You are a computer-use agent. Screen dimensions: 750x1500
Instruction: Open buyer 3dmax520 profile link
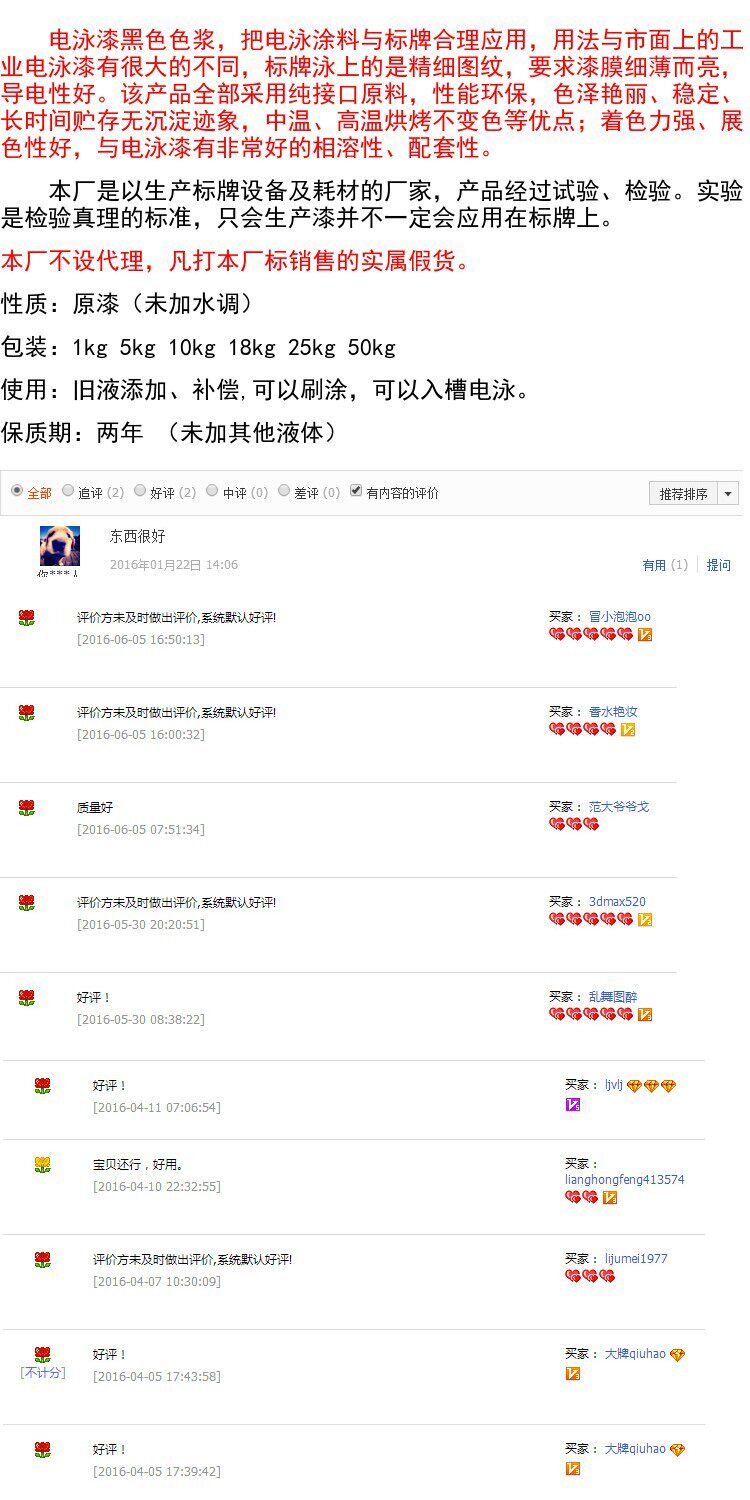point(617,902)
